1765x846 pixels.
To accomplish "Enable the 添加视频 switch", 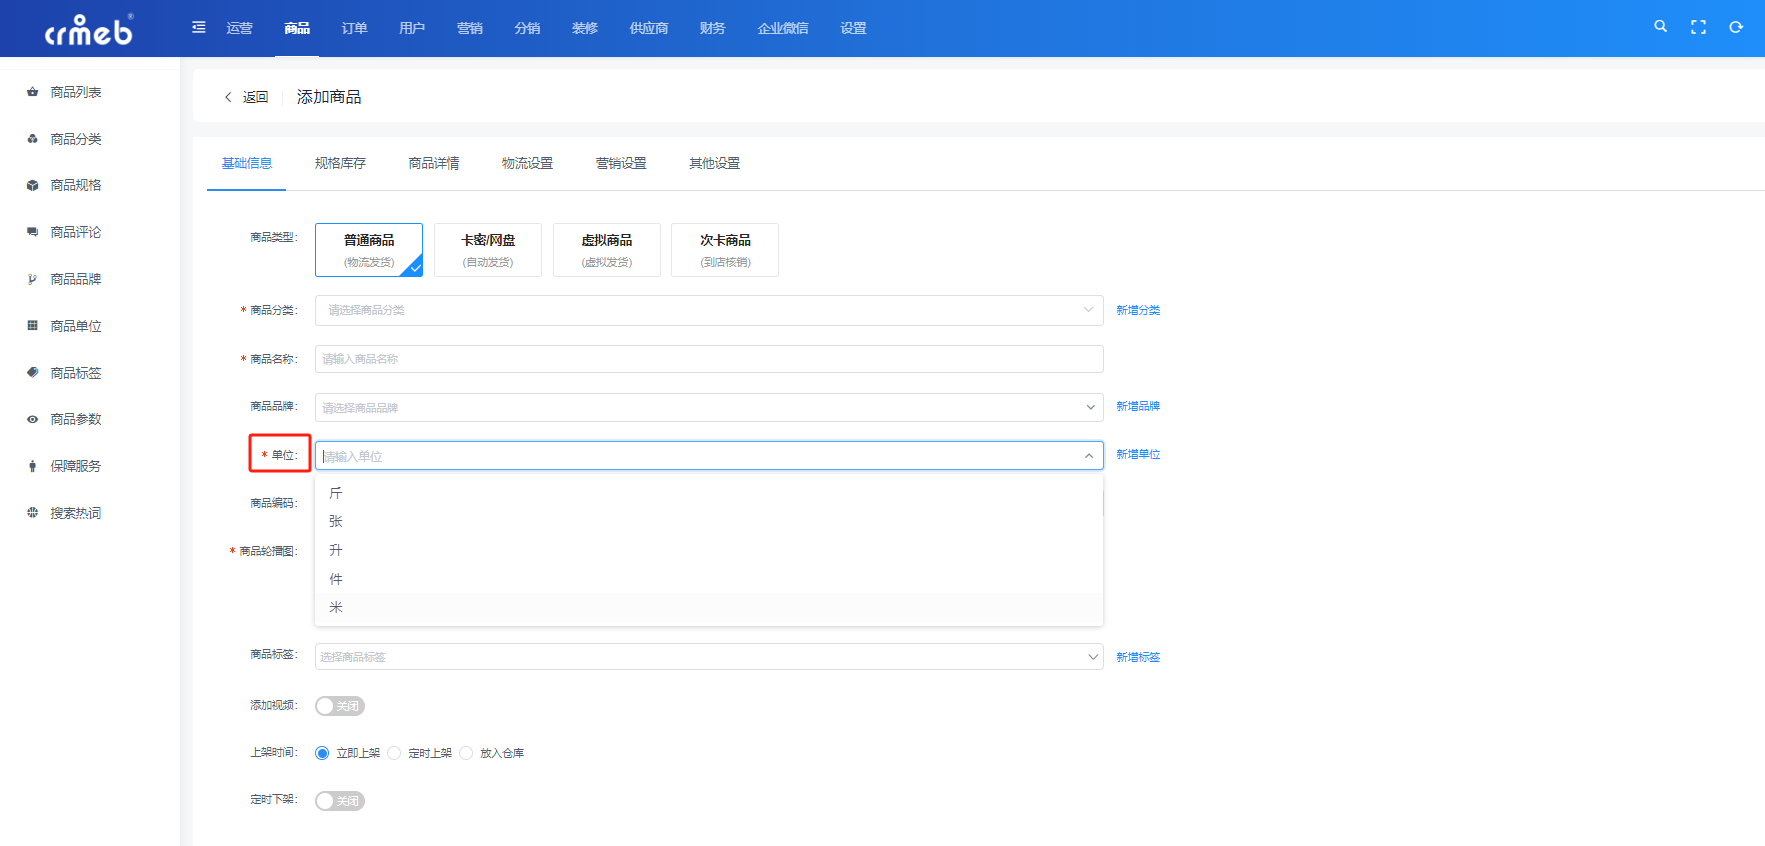I will [x=340, y=706].
